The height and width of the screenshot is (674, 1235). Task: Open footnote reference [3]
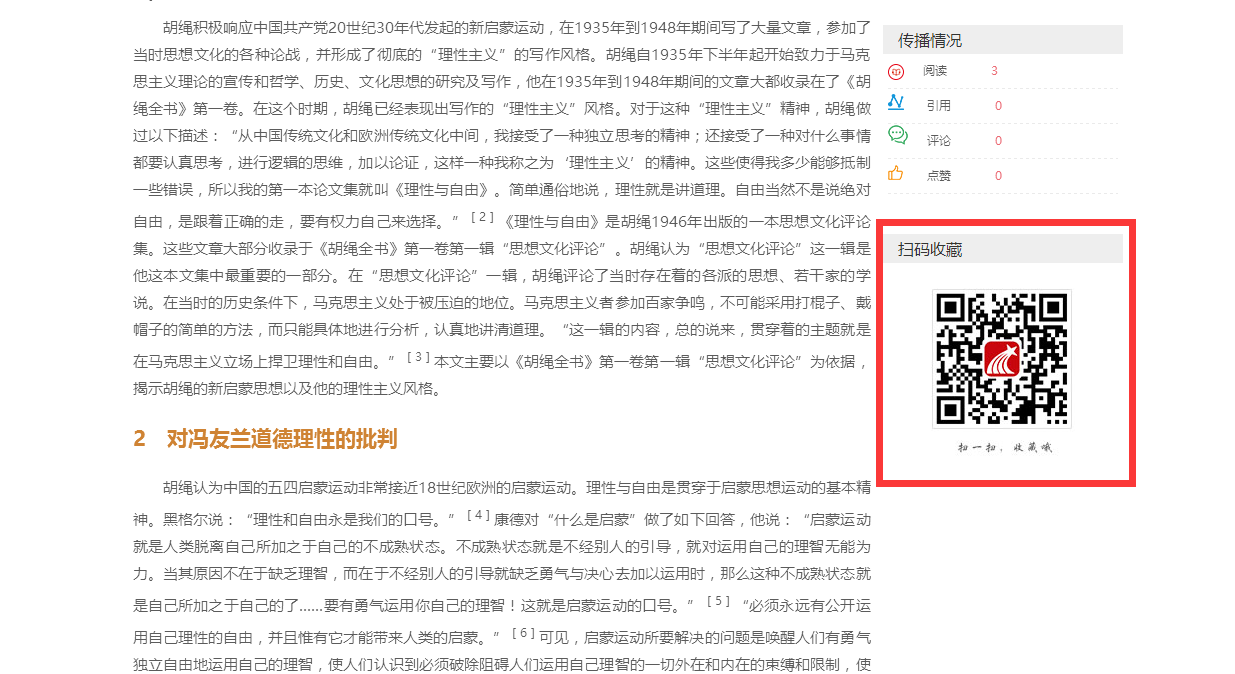[418, 357]
